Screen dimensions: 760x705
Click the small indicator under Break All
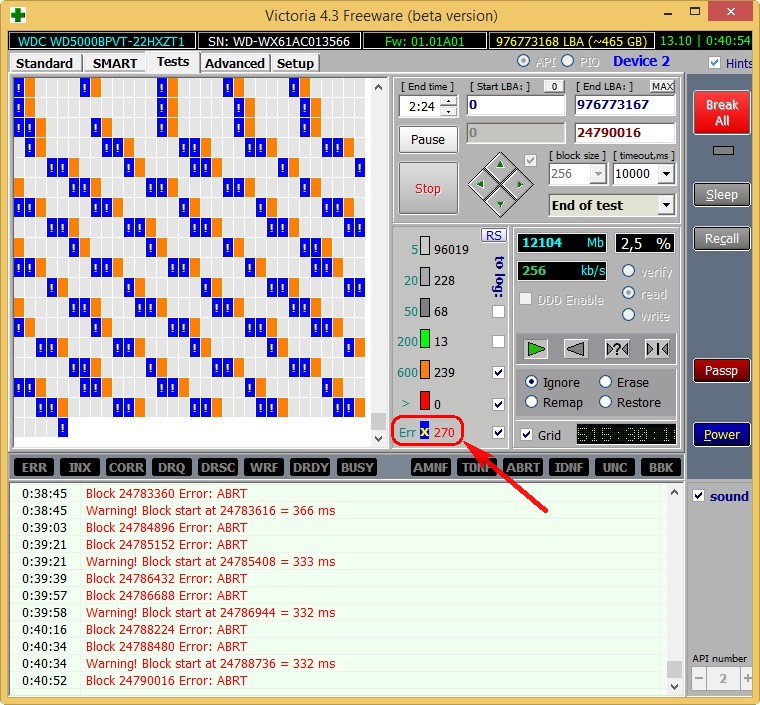(723, 151)
